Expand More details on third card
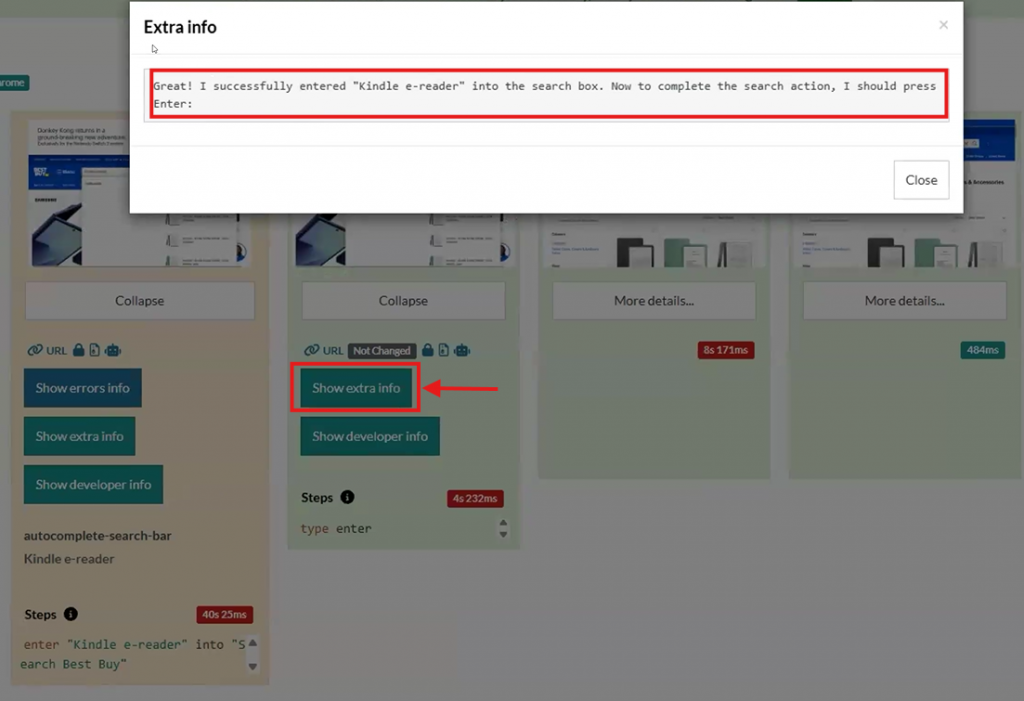Image resolution: width=1024 pixels, height=701 pixels. [x=653, y=300]
